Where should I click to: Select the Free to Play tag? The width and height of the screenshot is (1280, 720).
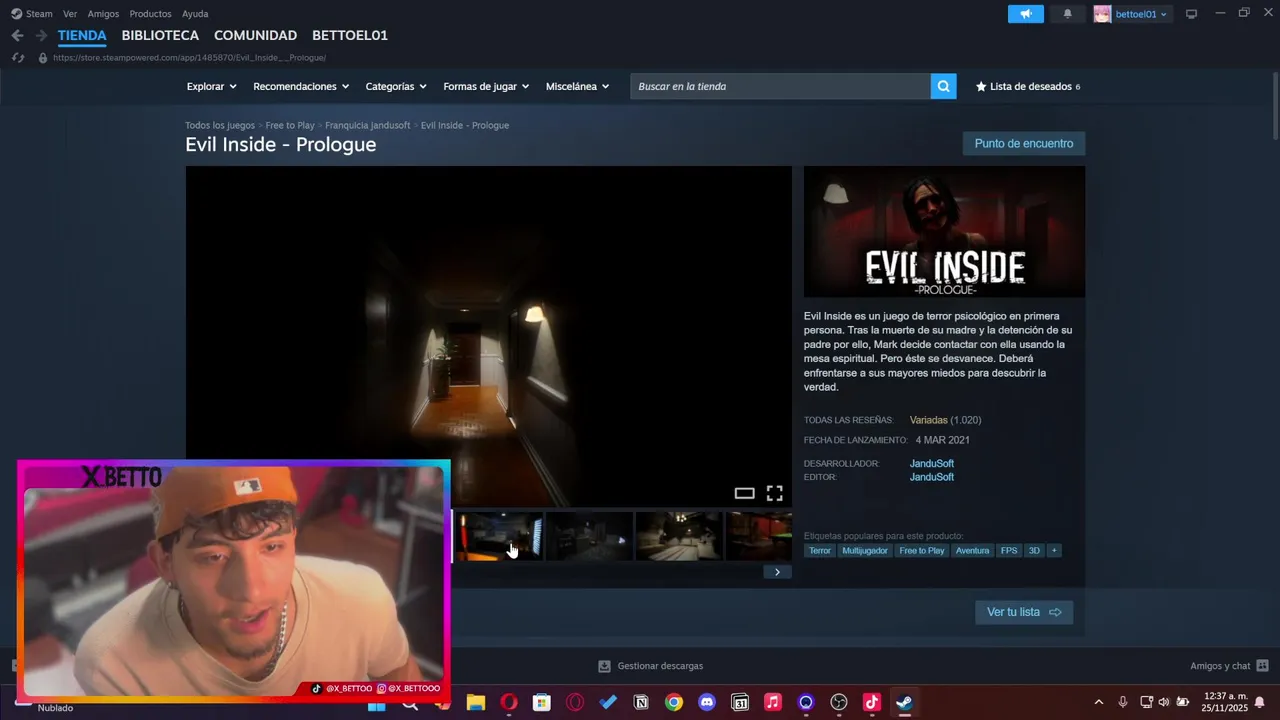[x=922, y=551]
